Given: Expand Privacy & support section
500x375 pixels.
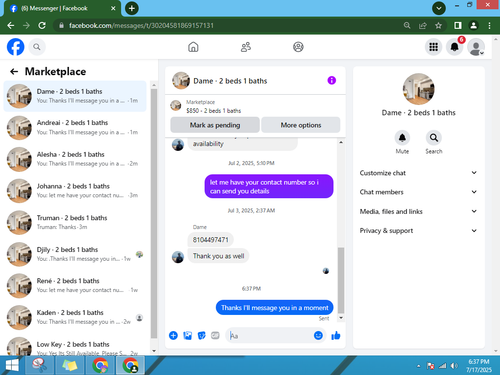Looking at the screenshot, I should point(418,231).
